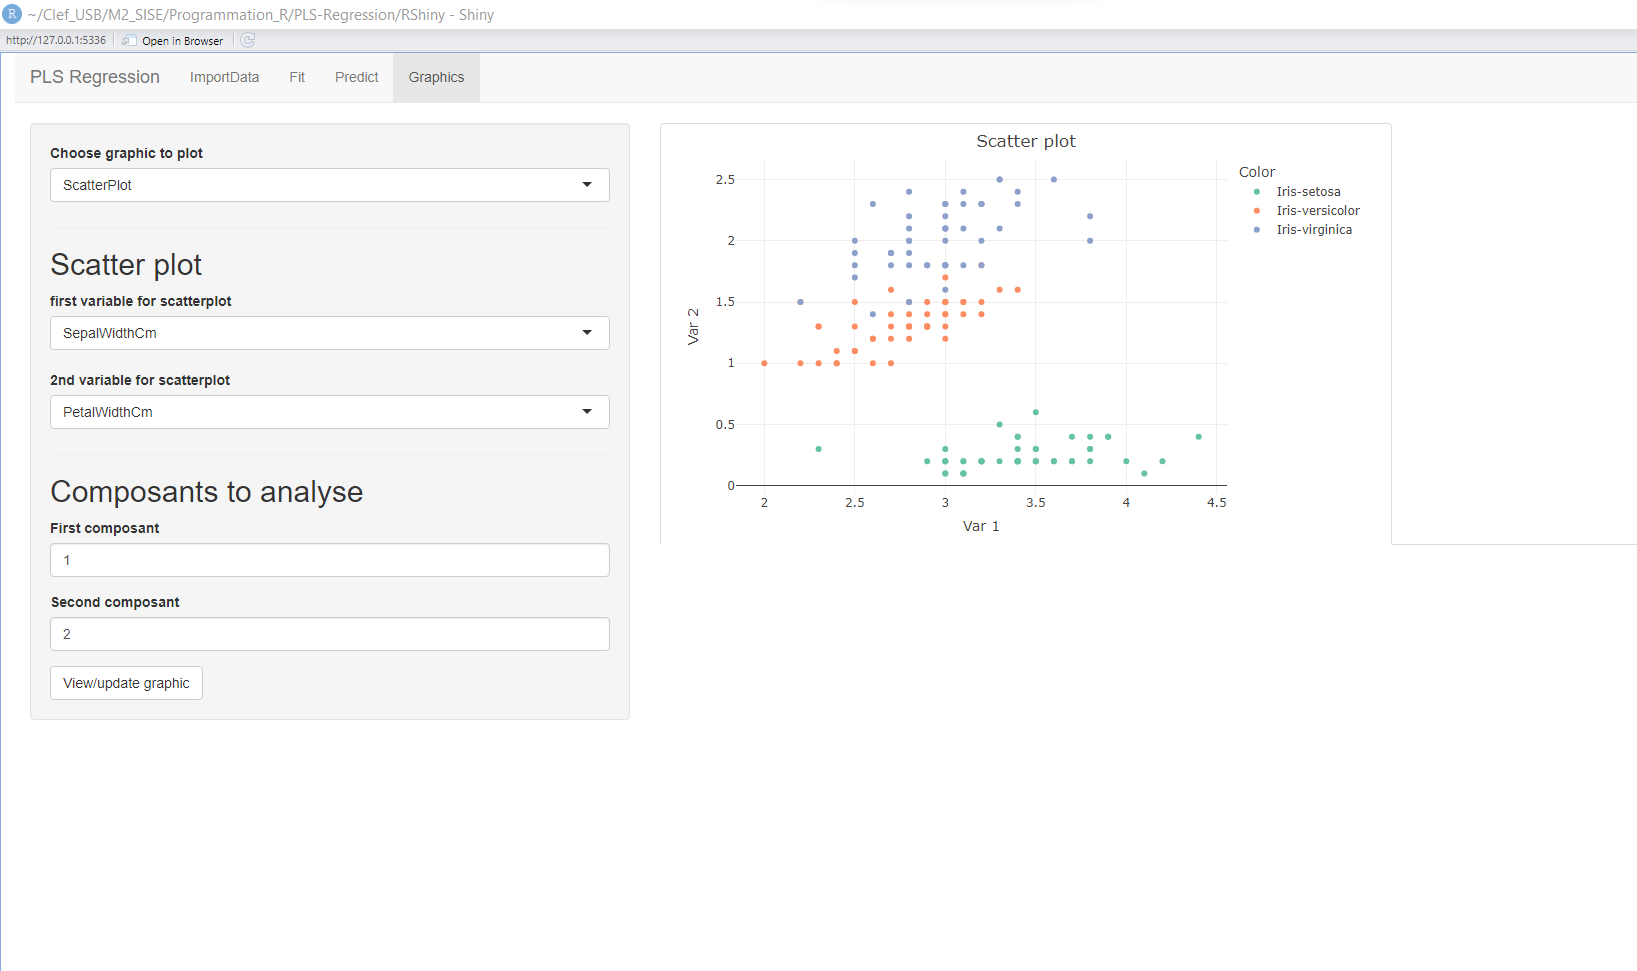Click the Open in Browser icon

tap(129, 41)
